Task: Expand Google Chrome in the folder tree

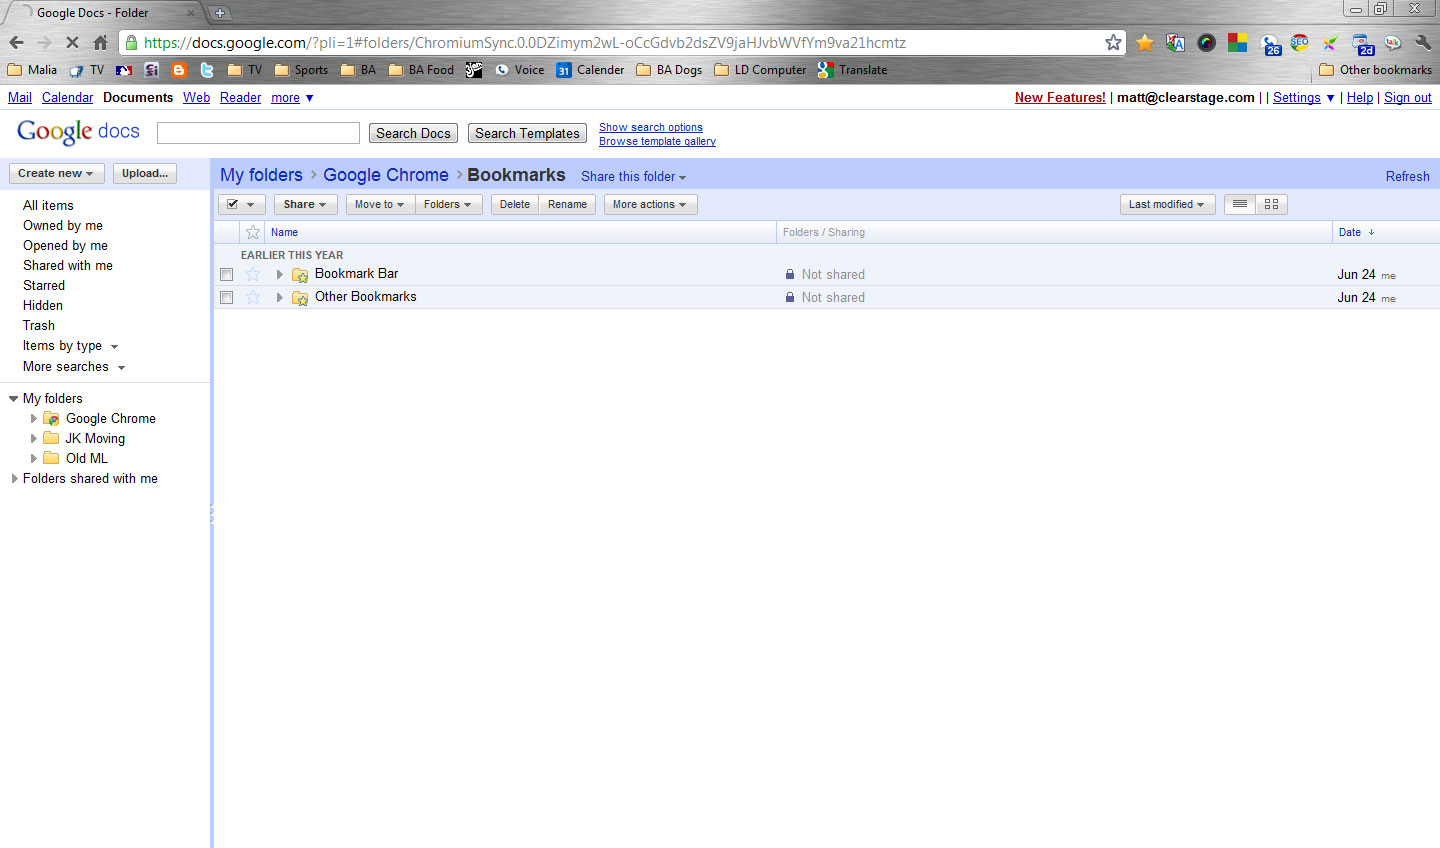Action: (33, 419)
